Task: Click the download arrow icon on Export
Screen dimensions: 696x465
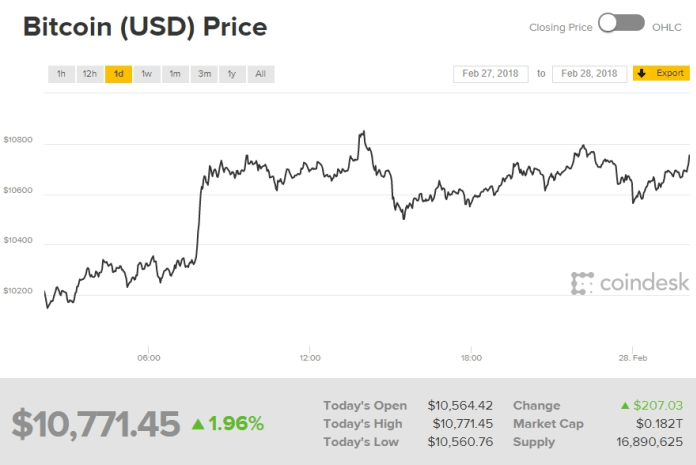Action: point(642,74)
